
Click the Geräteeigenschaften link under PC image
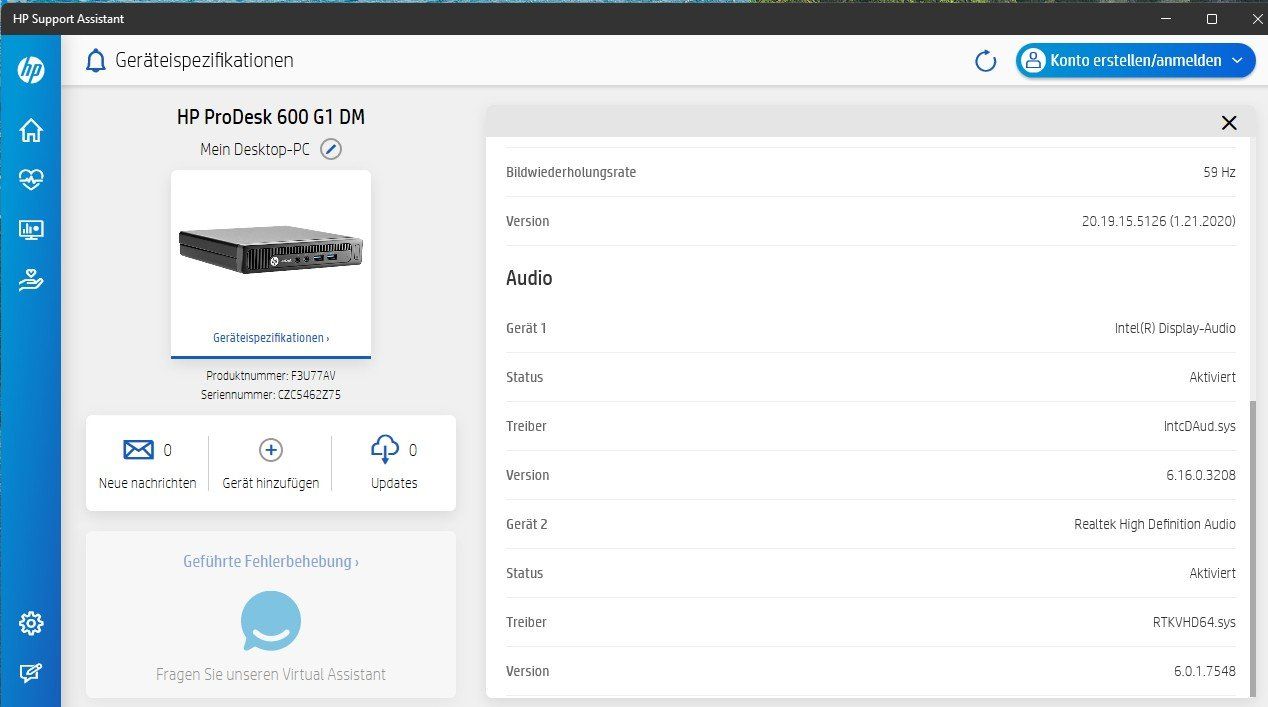pyautogui.click(x=271, y=338)
